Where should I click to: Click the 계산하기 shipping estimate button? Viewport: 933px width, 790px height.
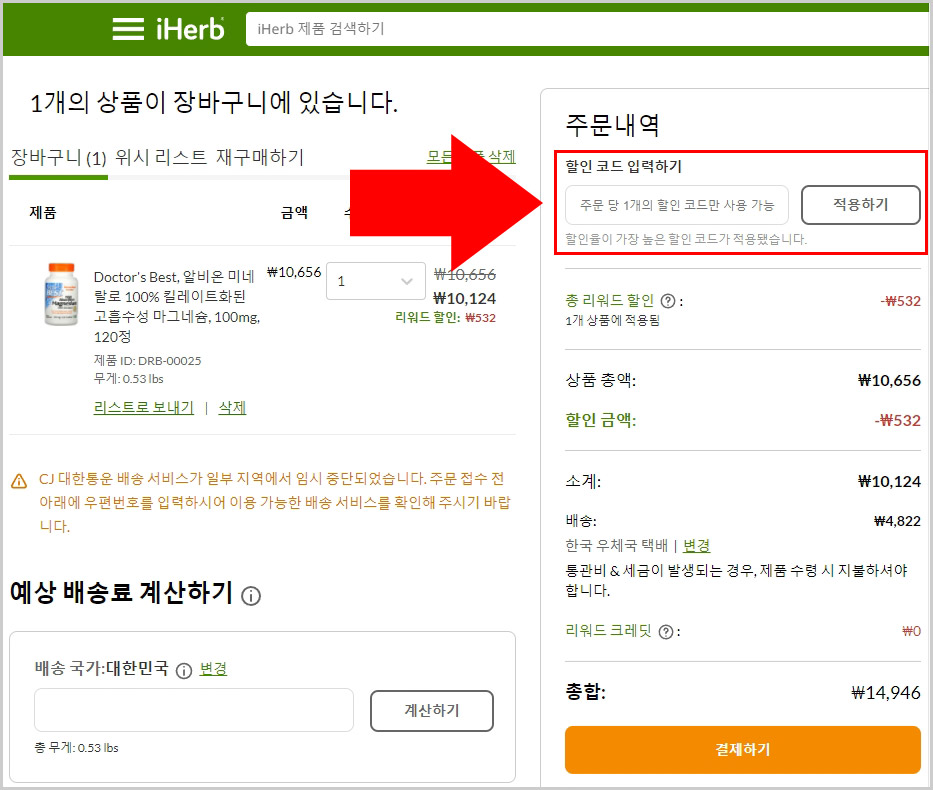click(432, 711)
